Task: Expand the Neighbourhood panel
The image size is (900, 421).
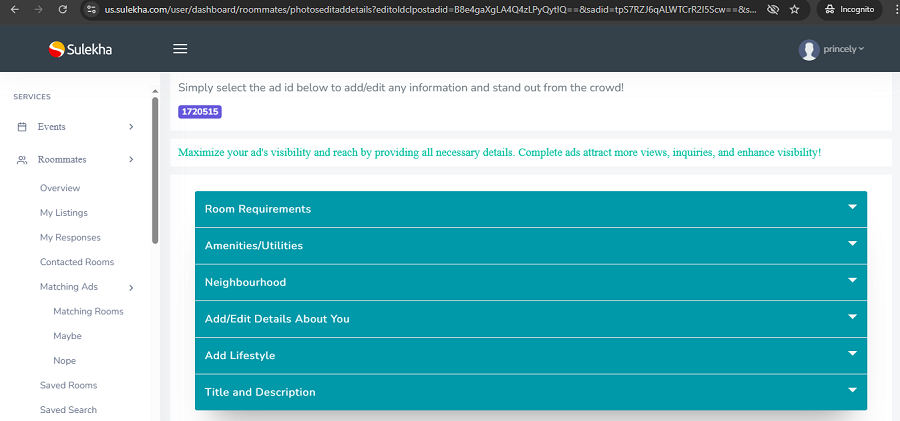Action: click(x=531, y=283)
